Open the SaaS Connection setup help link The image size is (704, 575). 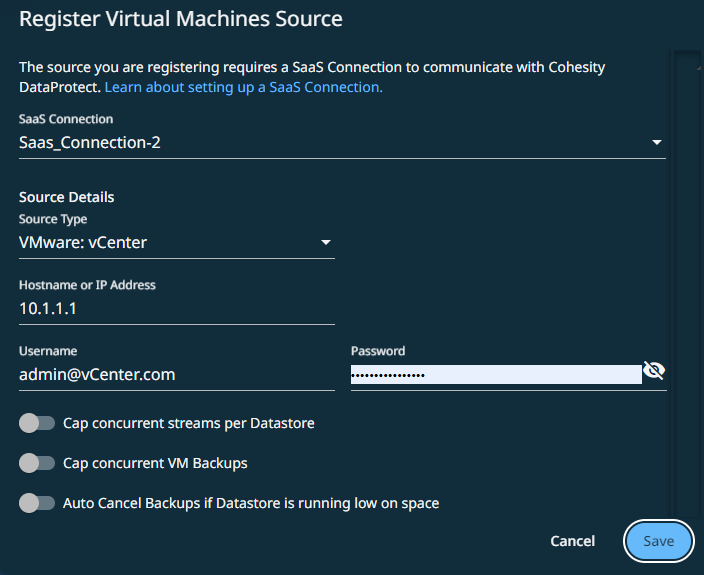point(243,87)
